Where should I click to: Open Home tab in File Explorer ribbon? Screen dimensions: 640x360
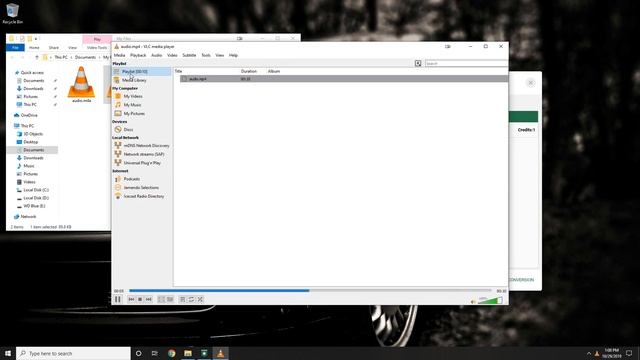click(34, 48)
